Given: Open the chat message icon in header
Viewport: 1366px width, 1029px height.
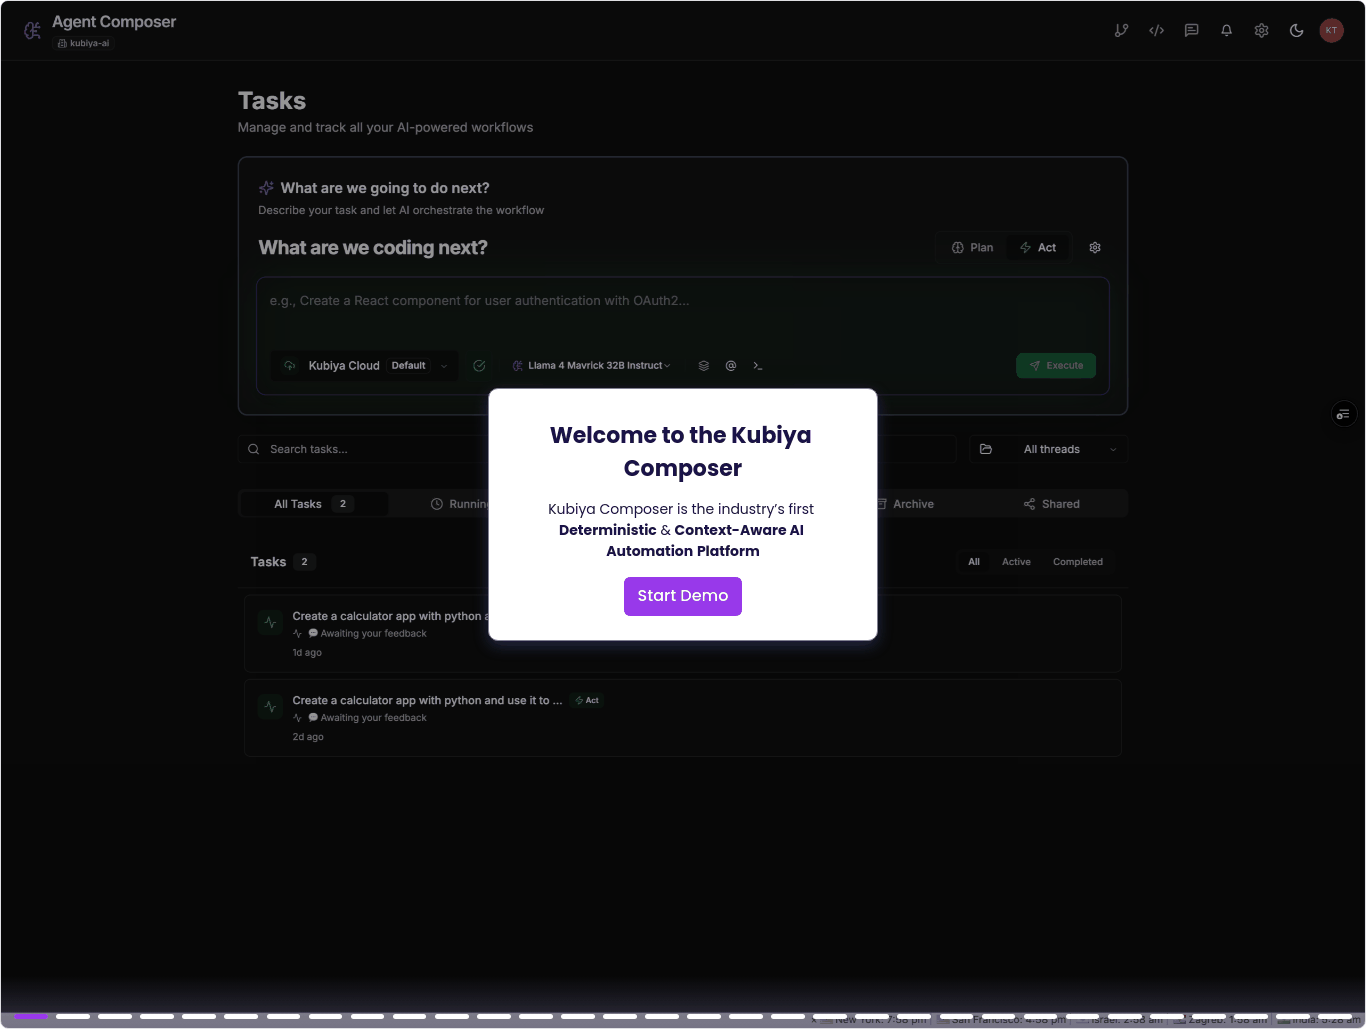Looking at the screenshot, I should (1191, 31).
